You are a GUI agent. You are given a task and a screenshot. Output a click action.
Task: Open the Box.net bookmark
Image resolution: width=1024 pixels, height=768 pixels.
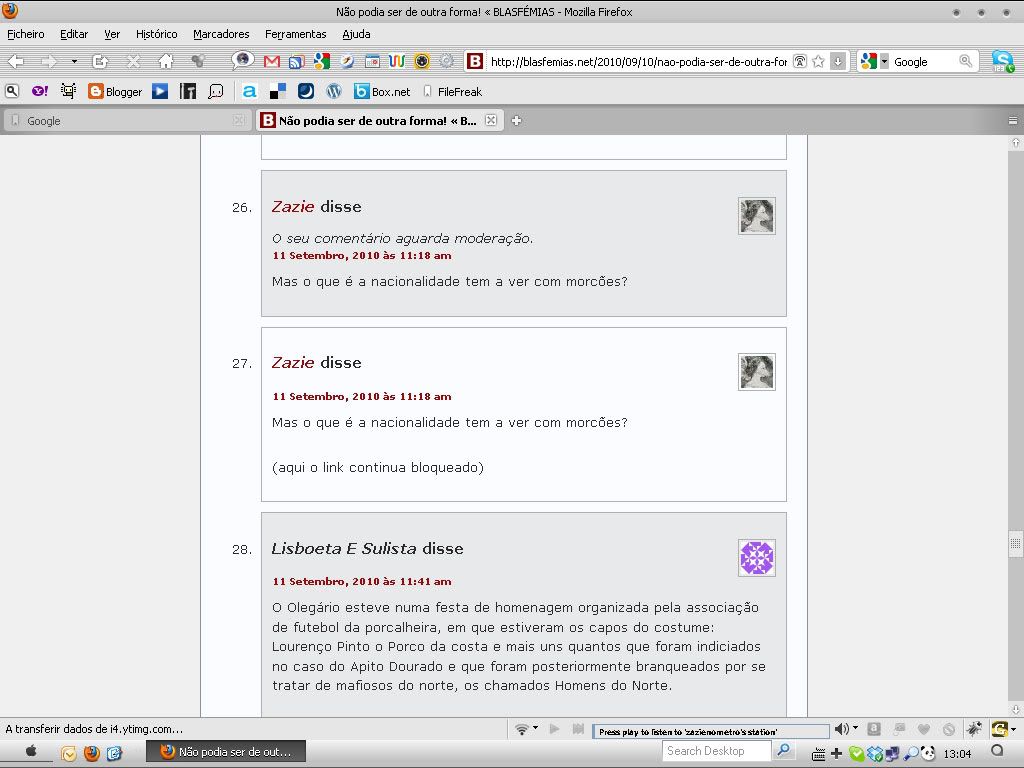382,91
